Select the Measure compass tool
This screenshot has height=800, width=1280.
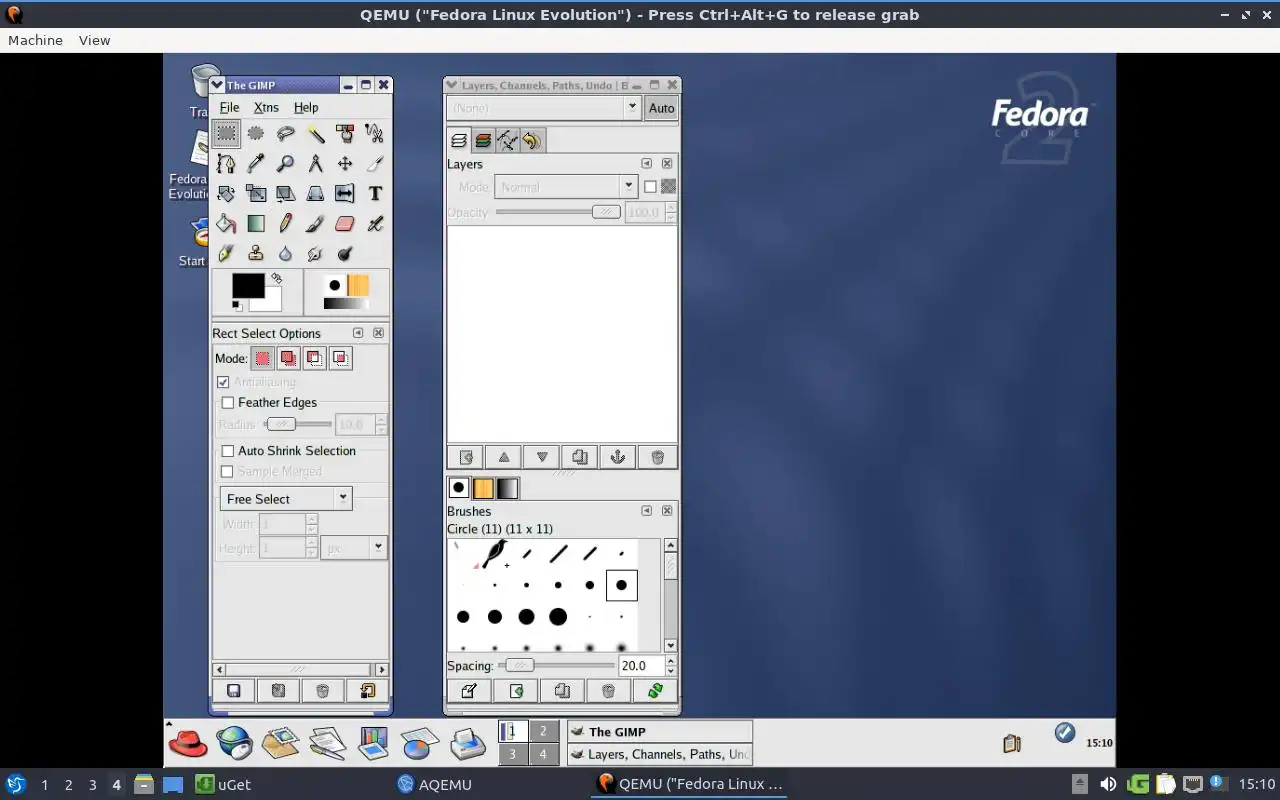click(316, 163)
